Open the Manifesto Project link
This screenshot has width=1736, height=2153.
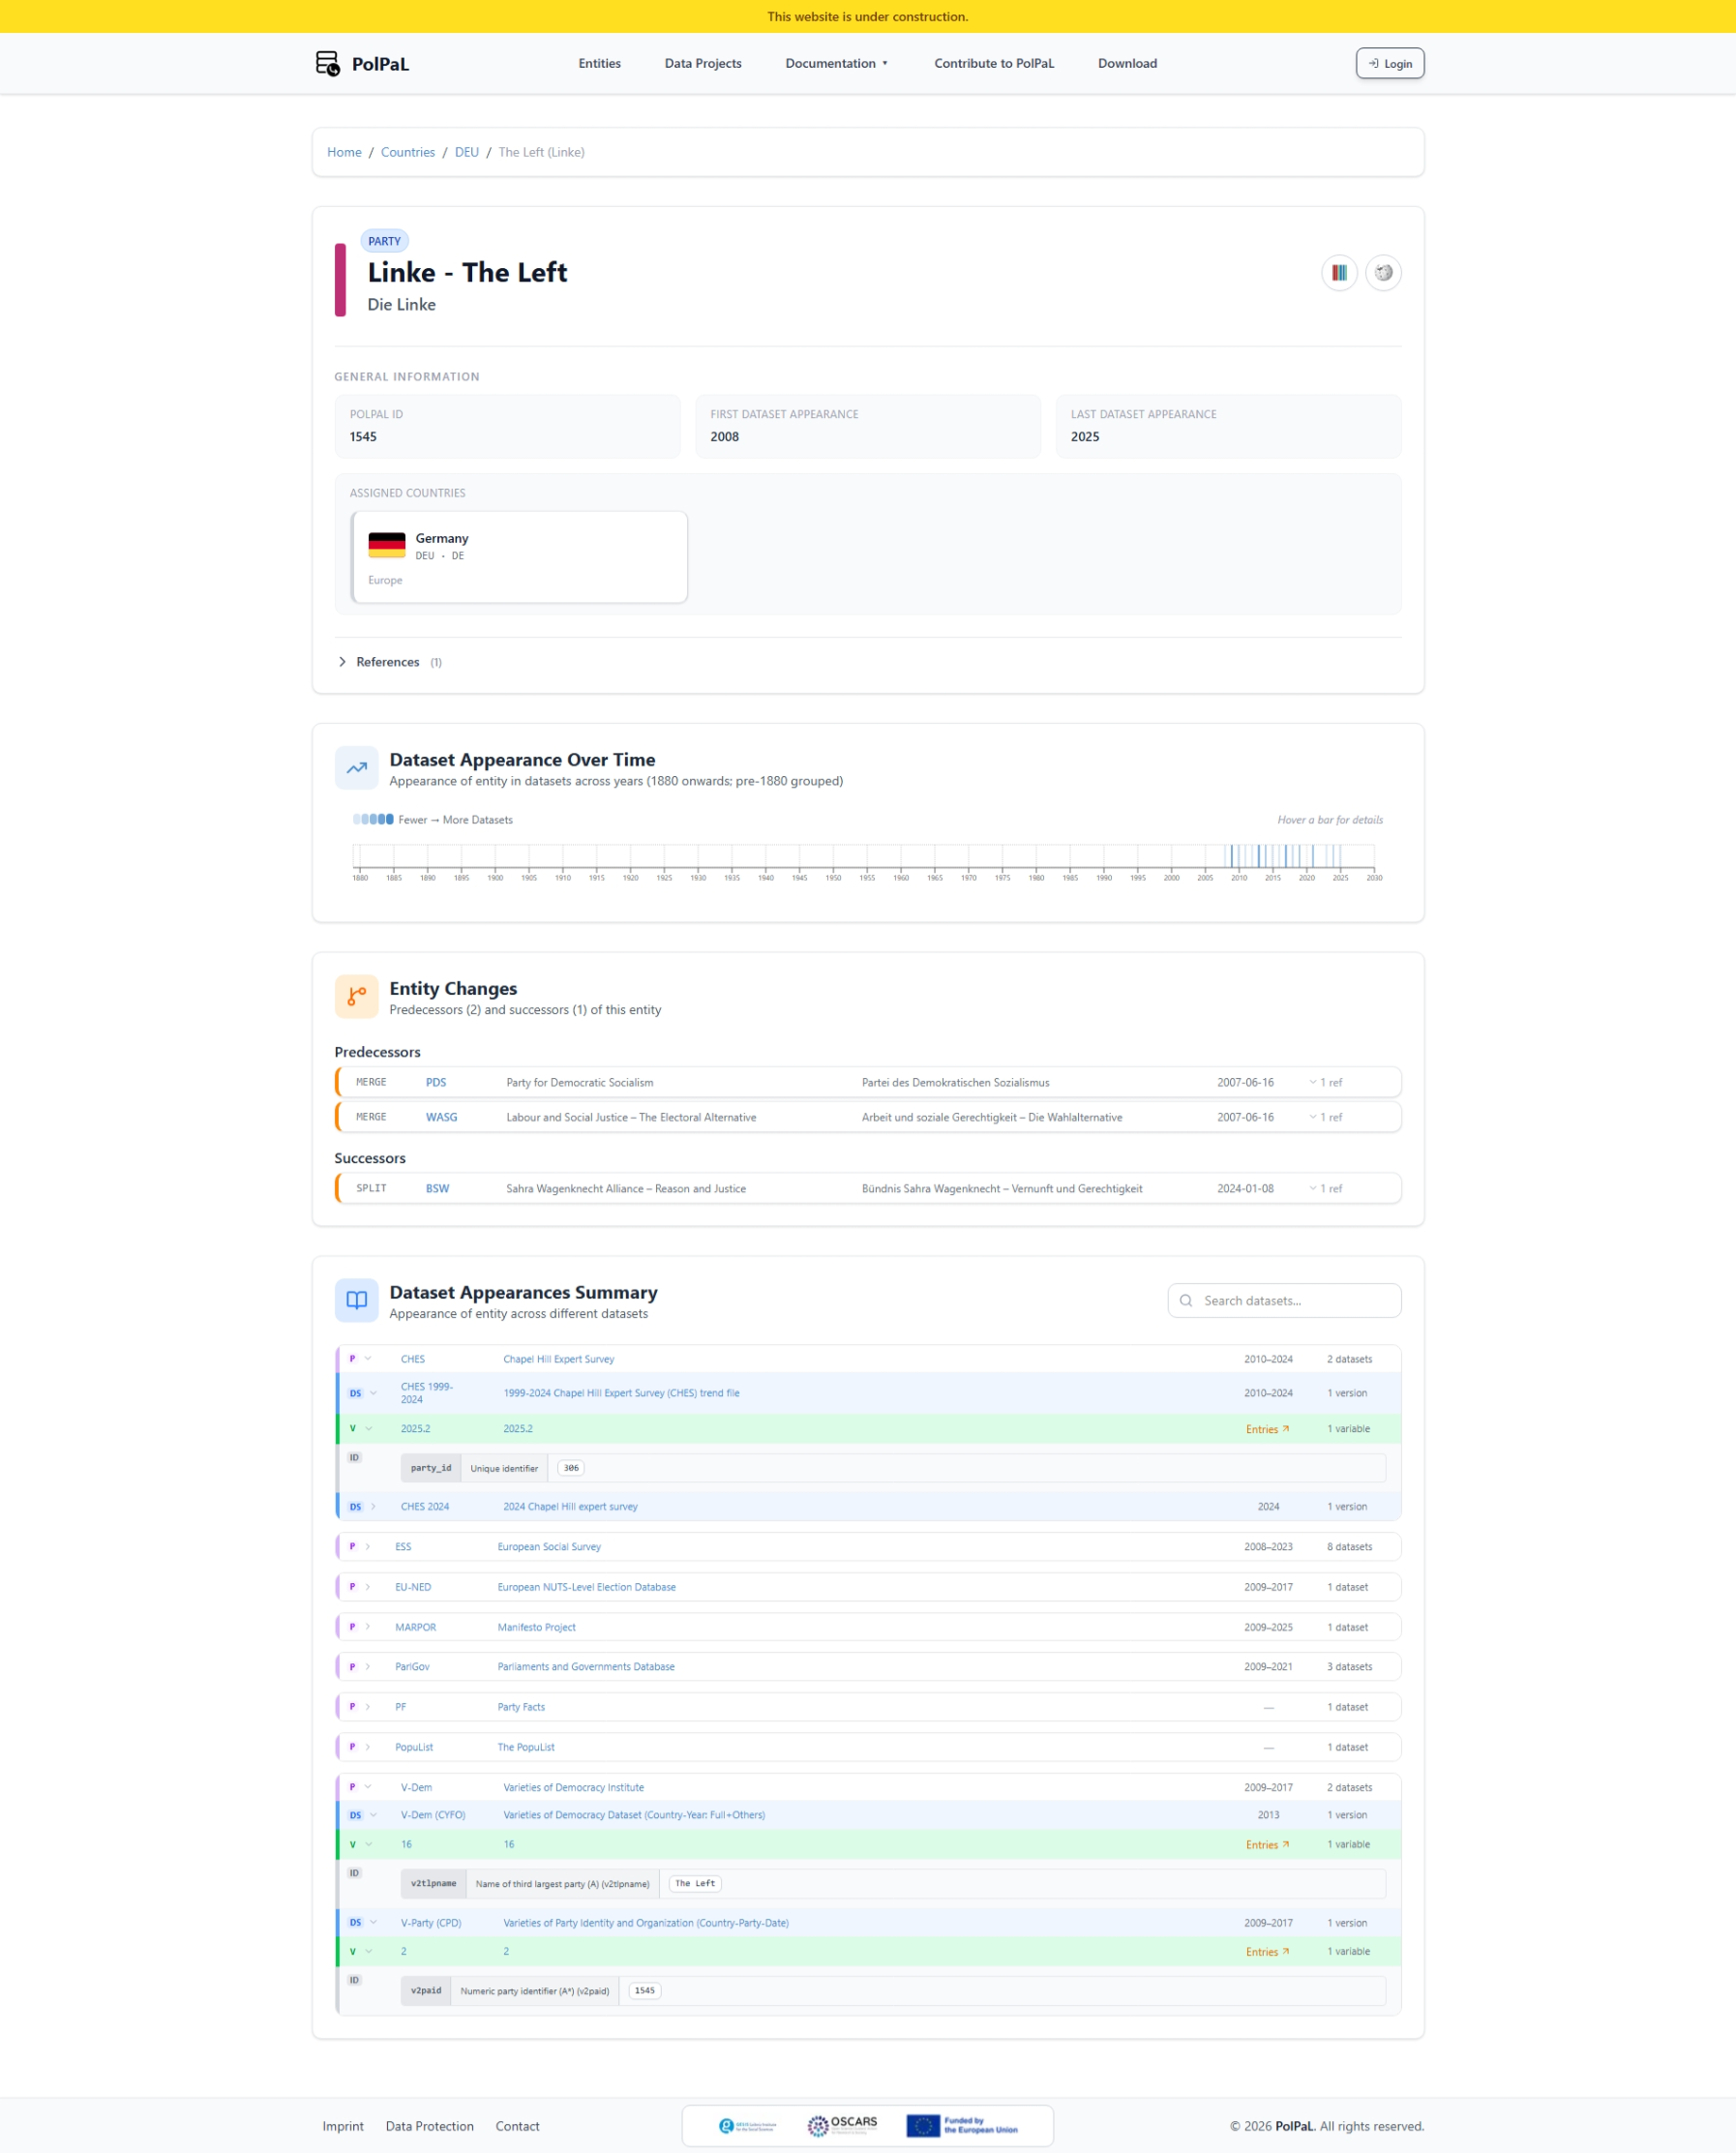[537, 1627]
